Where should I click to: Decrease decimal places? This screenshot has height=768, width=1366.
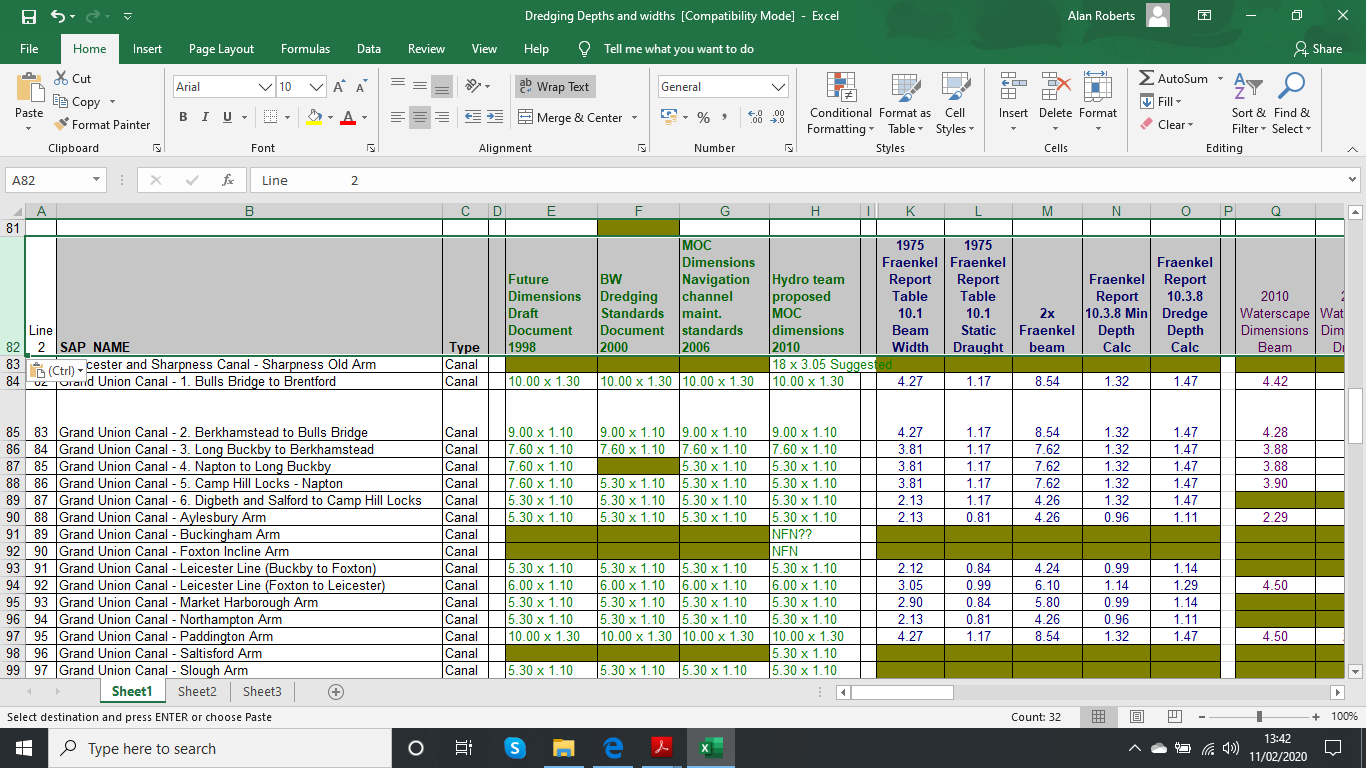pyautogui.click(x=777, y=117)
